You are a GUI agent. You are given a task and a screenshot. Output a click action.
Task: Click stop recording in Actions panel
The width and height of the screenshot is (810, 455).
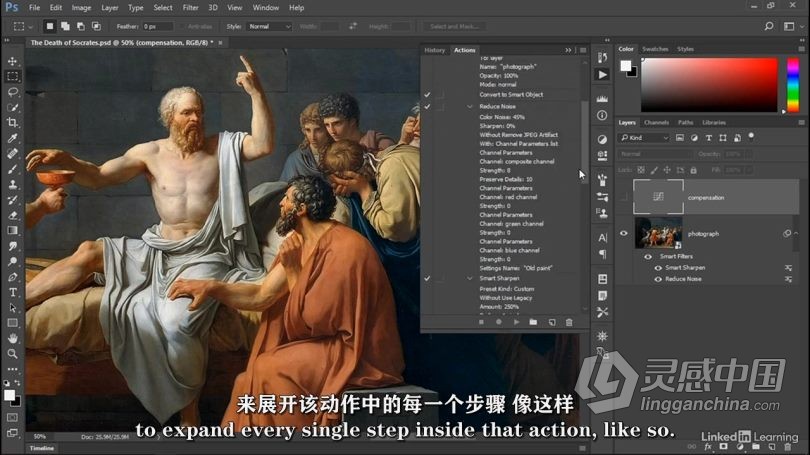click(x=481, y=322)
